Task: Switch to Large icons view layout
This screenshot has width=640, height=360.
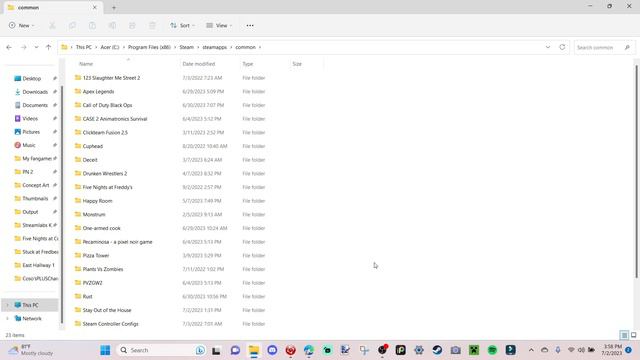Action: [633, 335]
